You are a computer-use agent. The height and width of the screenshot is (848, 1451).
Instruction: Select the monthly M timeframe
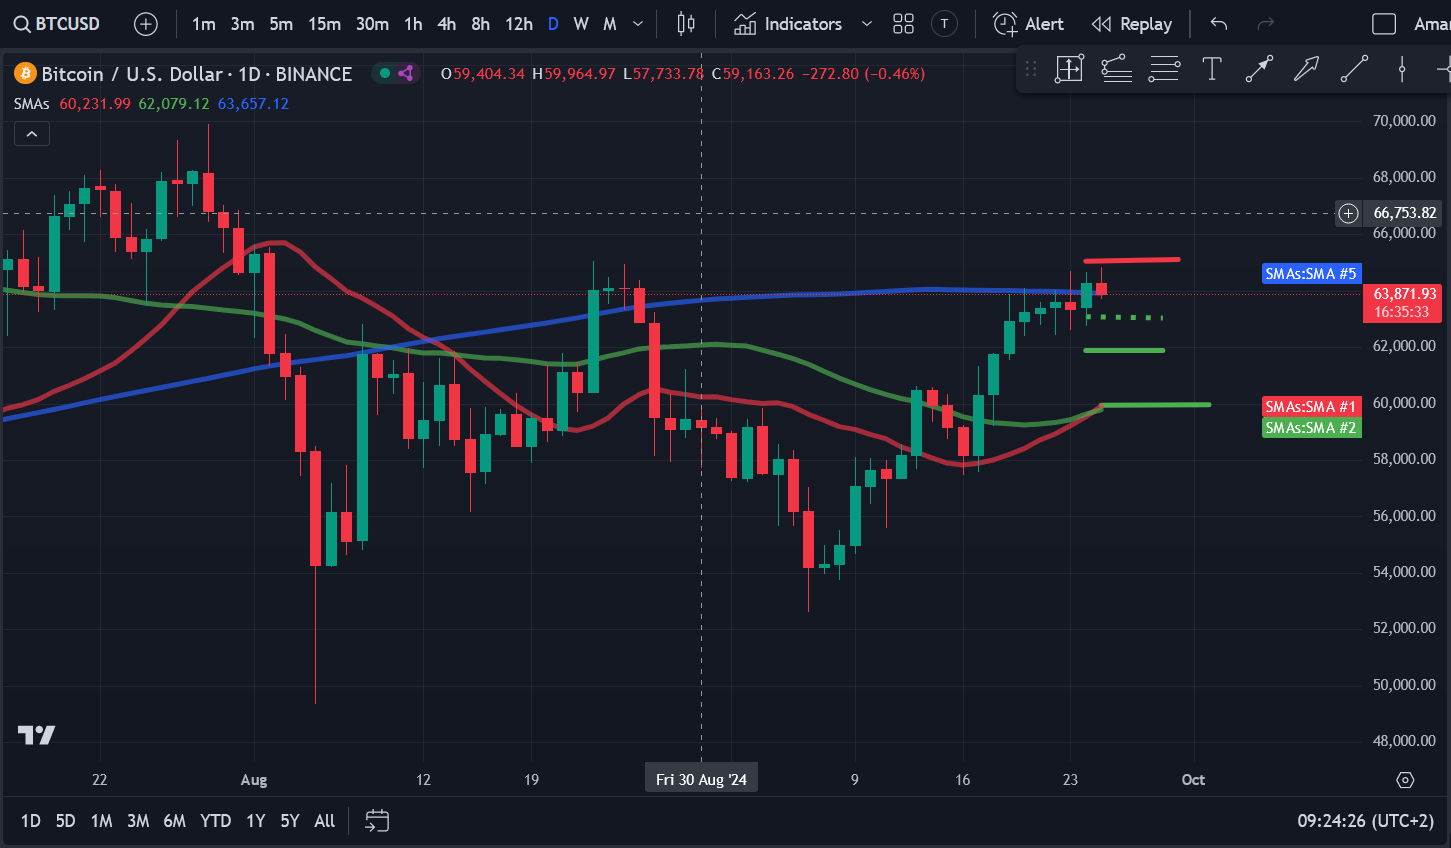(x=610, y=24)
